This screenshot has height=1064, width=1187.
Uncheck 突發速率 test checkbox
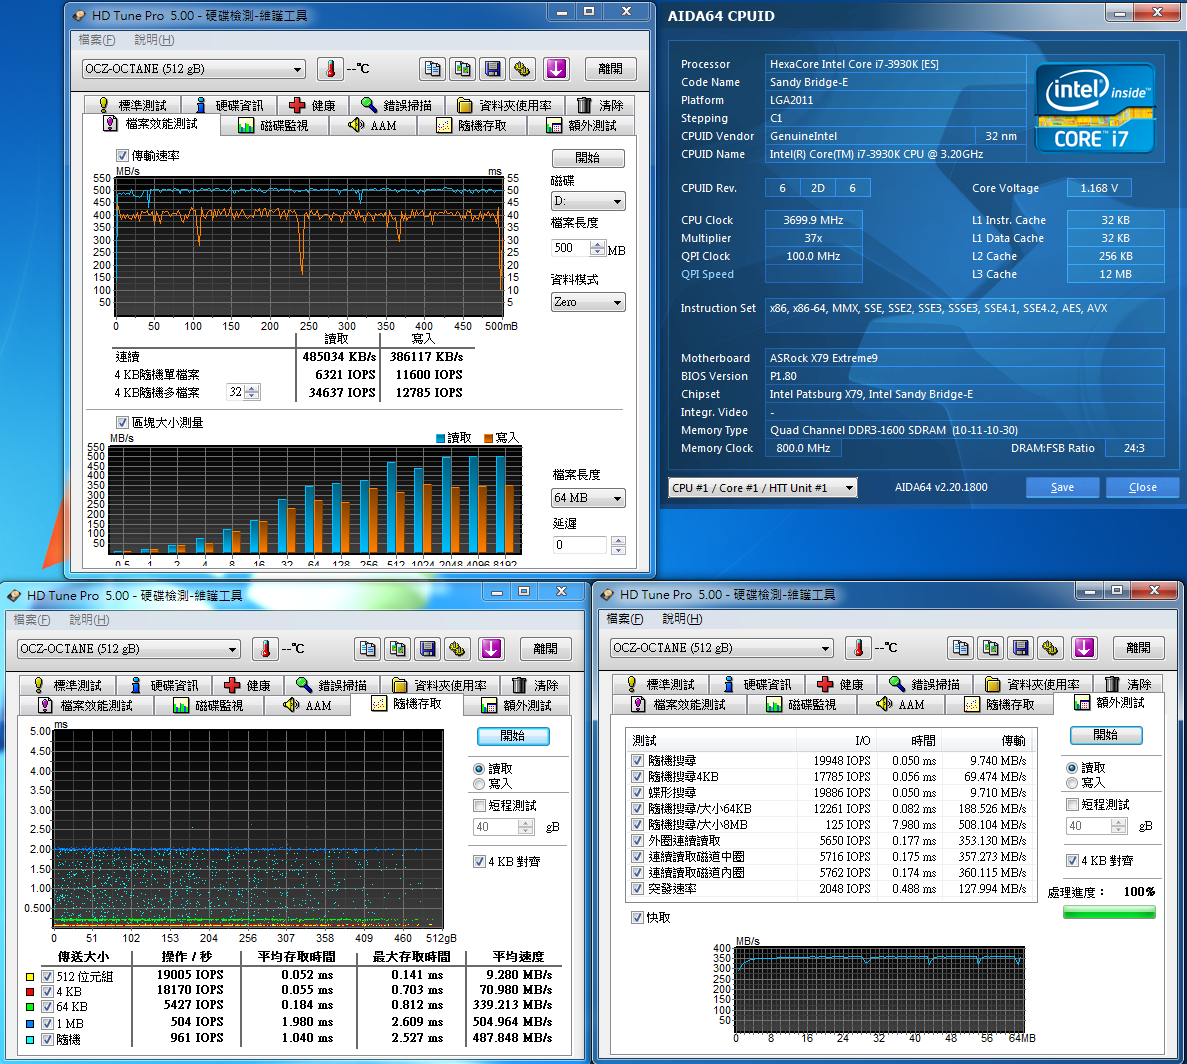(x=637, y=888)
